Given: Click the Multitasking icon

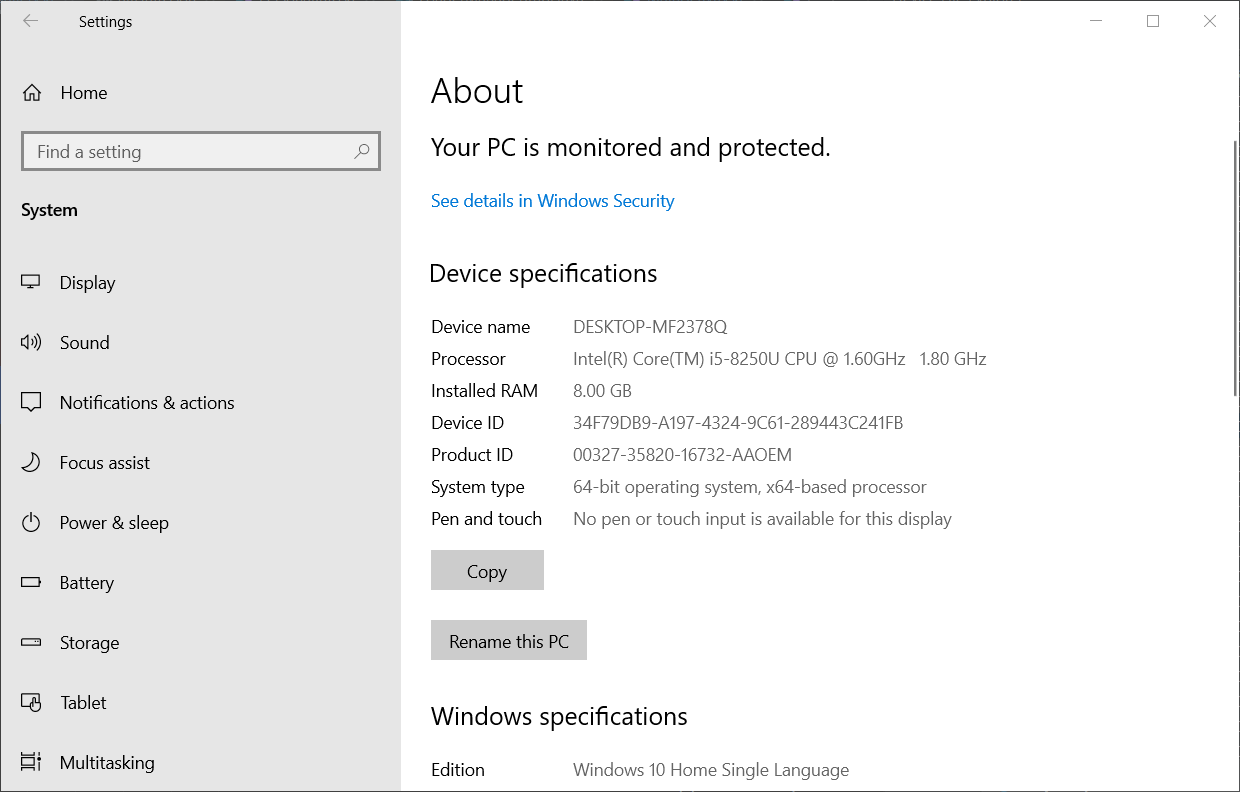Looking at the screenshot, I should click(x=31, y=763).
